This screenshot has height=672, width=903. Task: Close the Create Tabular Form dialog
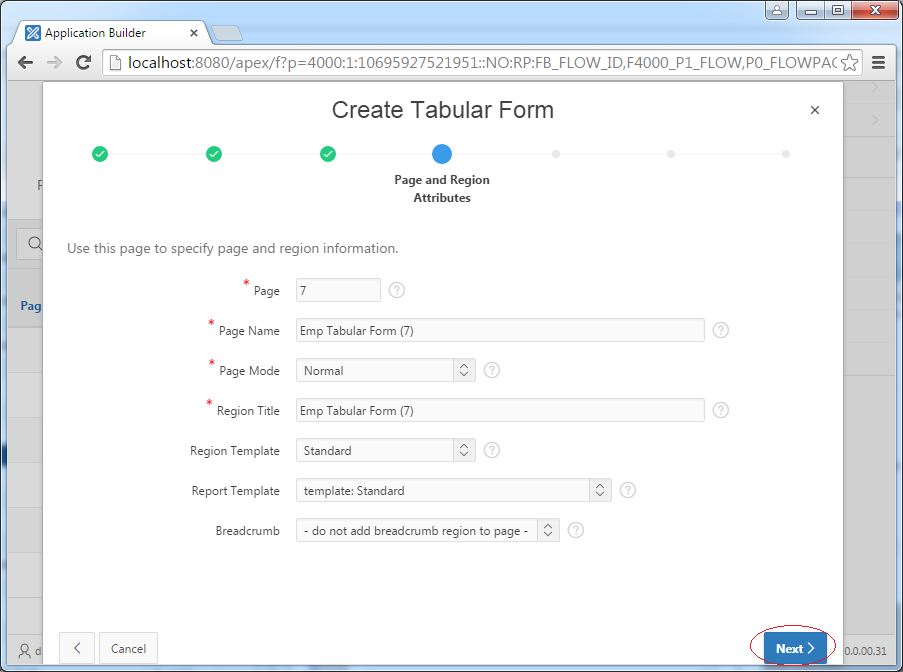pos(814,110)
